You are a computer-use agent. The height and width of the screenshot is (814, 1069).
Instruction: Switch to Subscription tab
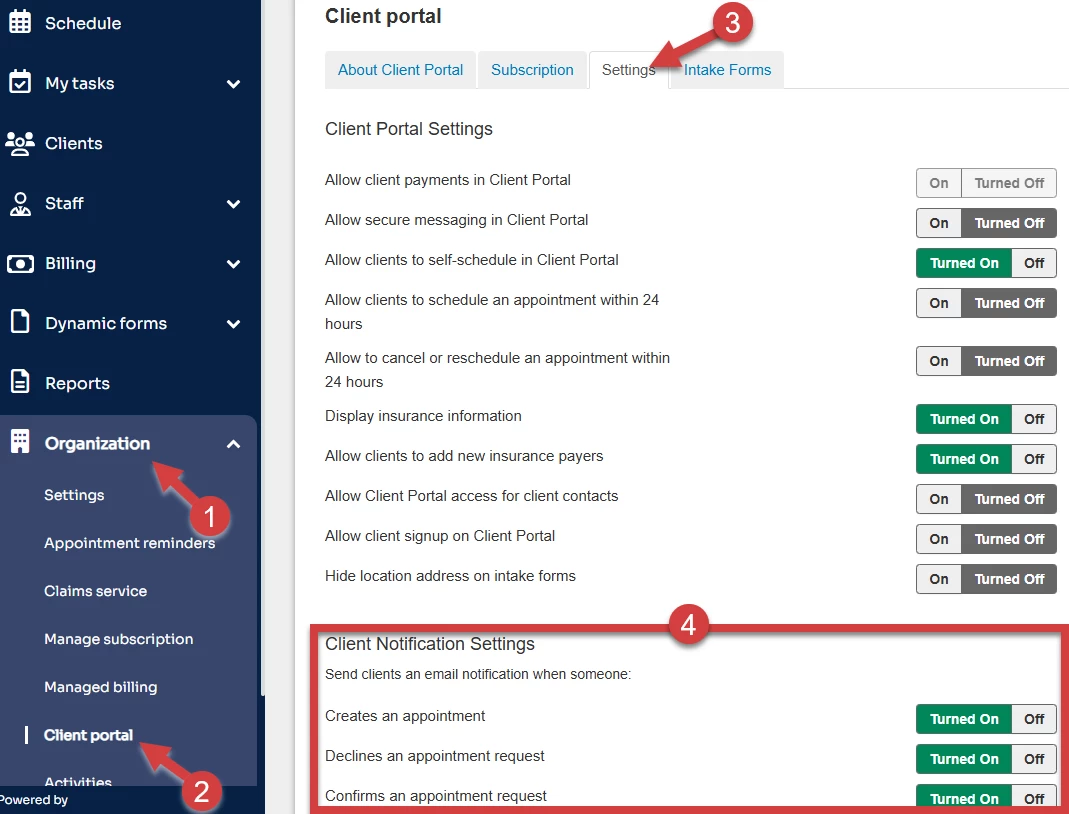tap(532, 70)
